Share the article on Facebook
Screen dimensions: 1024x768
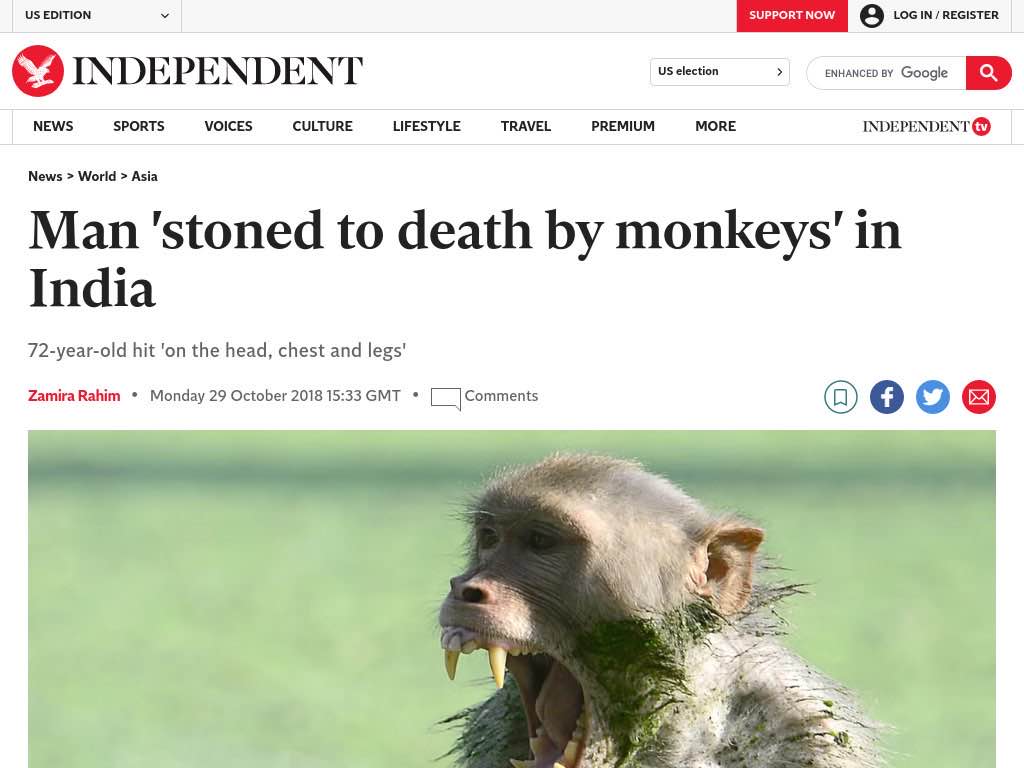[886, 396]
